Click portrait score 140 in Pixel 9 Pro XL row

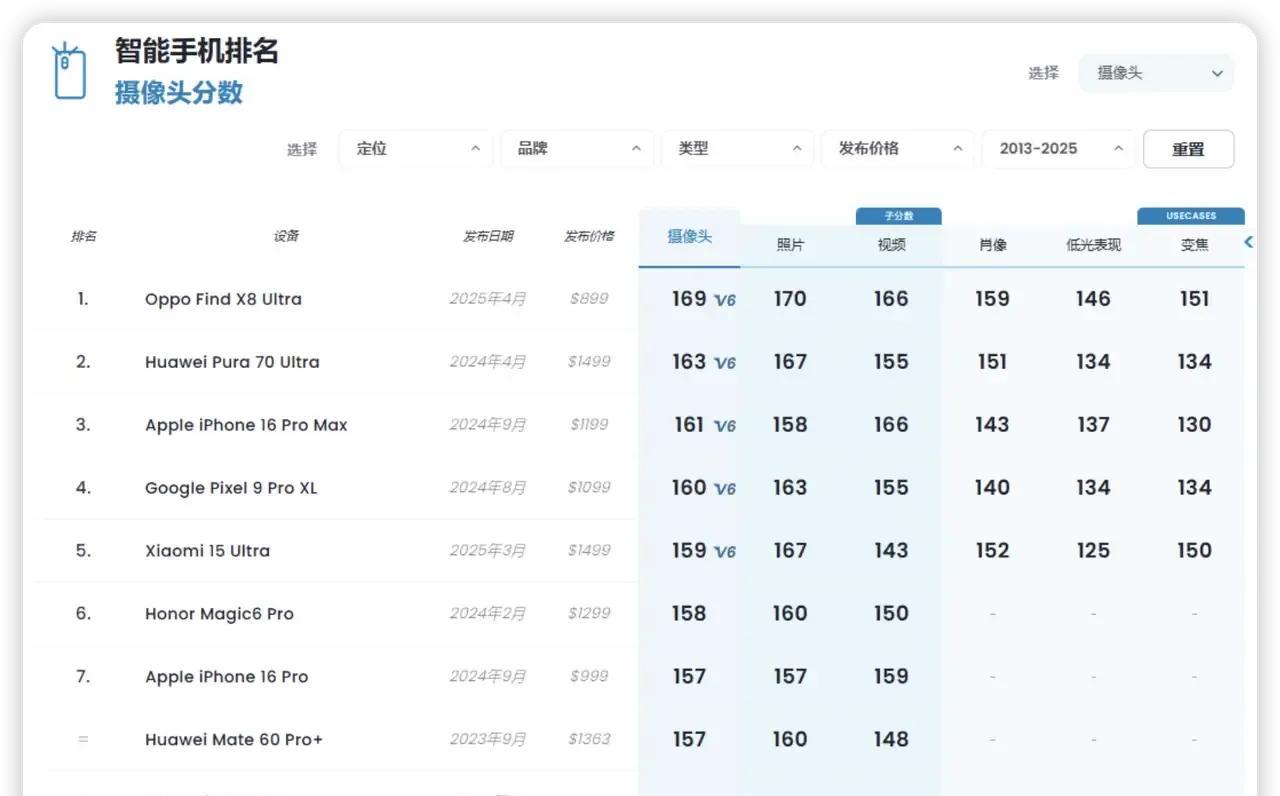(x=992, y=488)
